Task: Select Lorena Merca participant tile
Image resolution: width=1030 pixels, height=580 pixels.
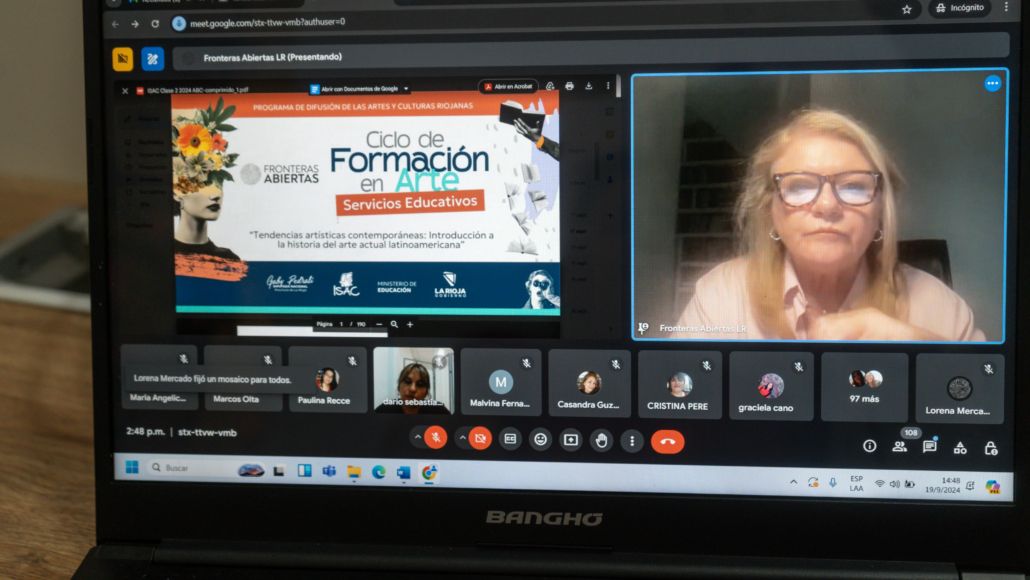Action: tap(960, 389)
